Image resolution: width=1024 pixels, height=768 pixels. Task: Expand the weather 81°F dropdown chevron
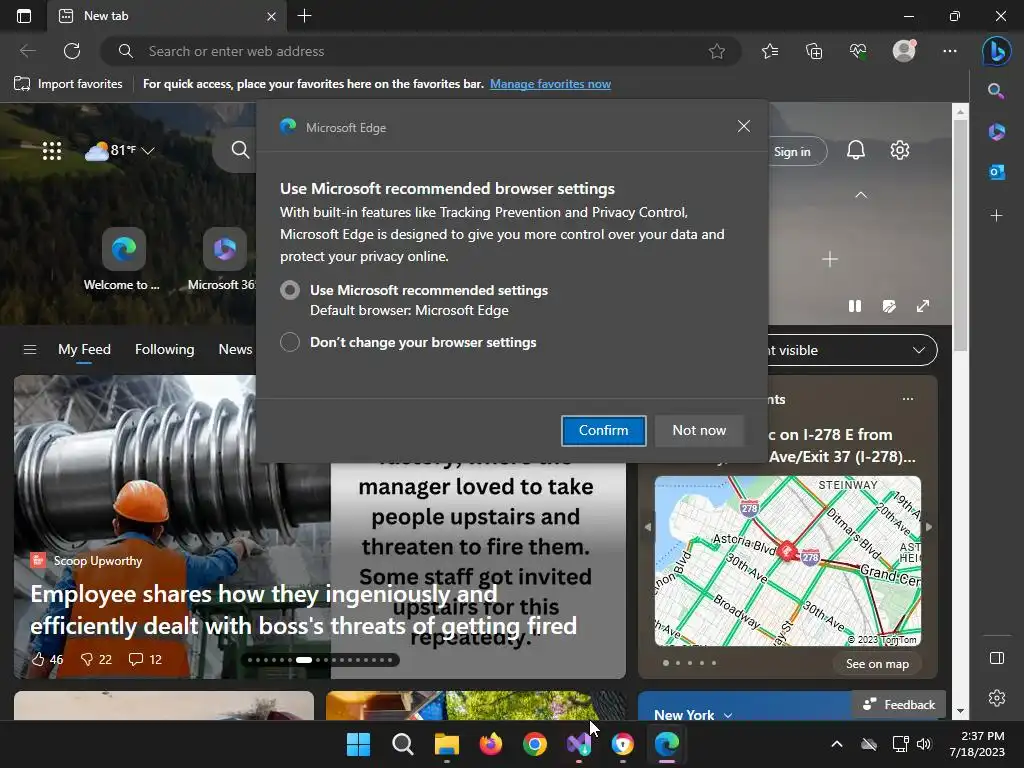pyautogui.click(x=148, y=151)
